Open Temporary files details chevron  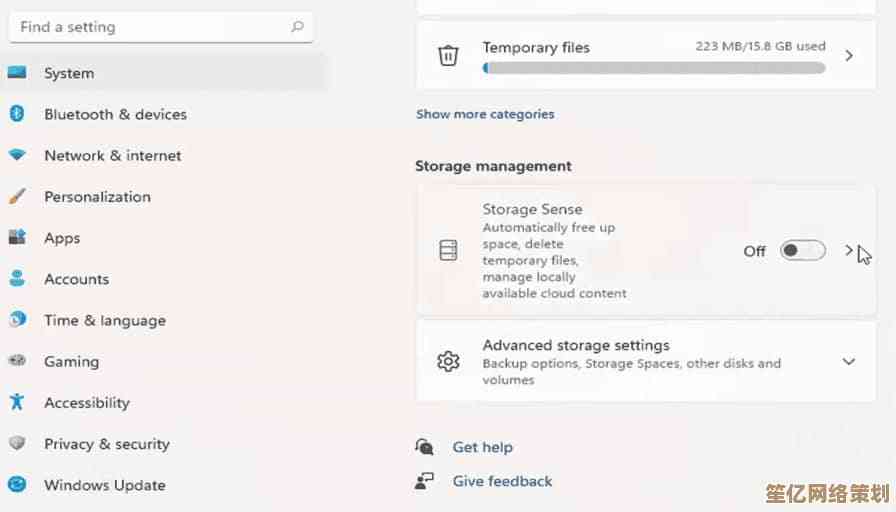pos(849,56)
